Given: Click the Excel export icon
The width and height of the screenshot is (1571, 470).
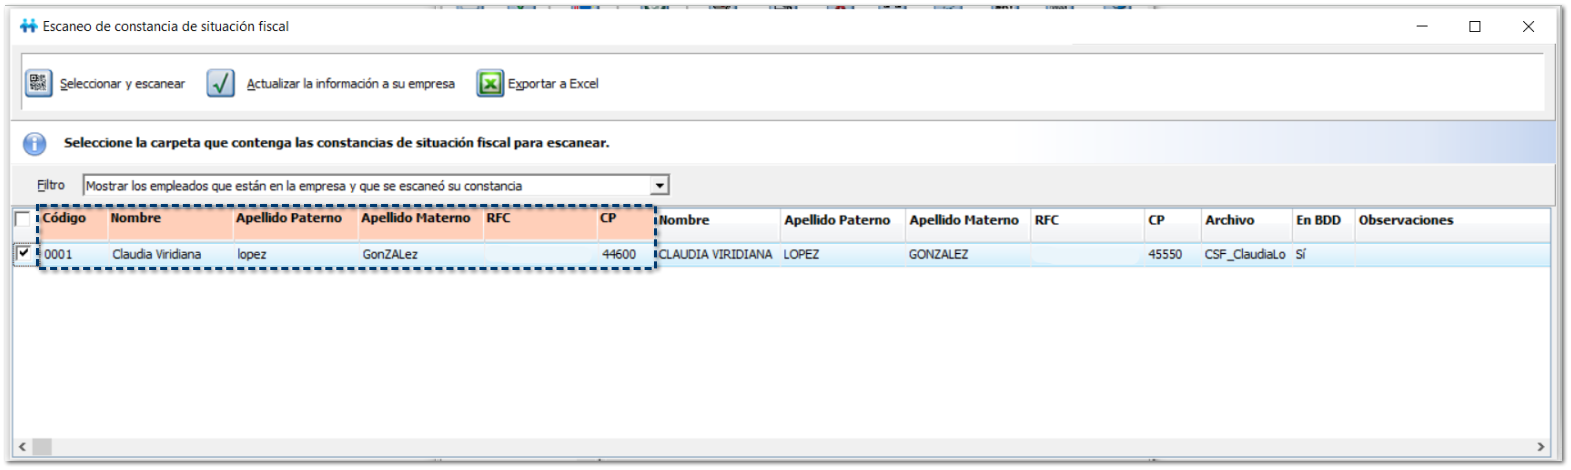Looking at the screenshot, I should (489, 83).
